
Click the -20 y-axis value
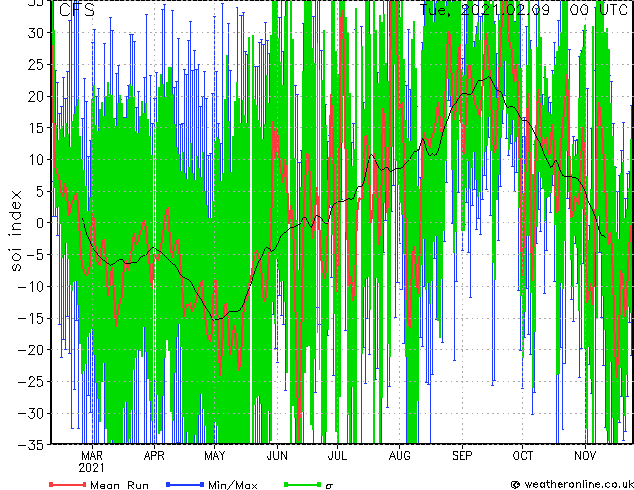point(31,350)
